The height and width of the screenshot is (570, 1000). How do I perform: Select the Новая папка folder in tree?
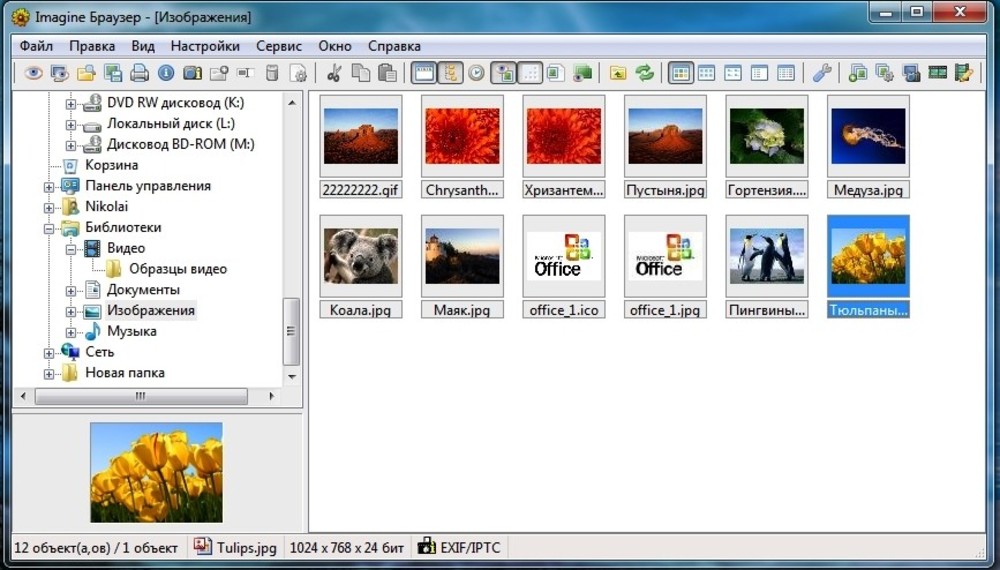(x=124, y=373)
